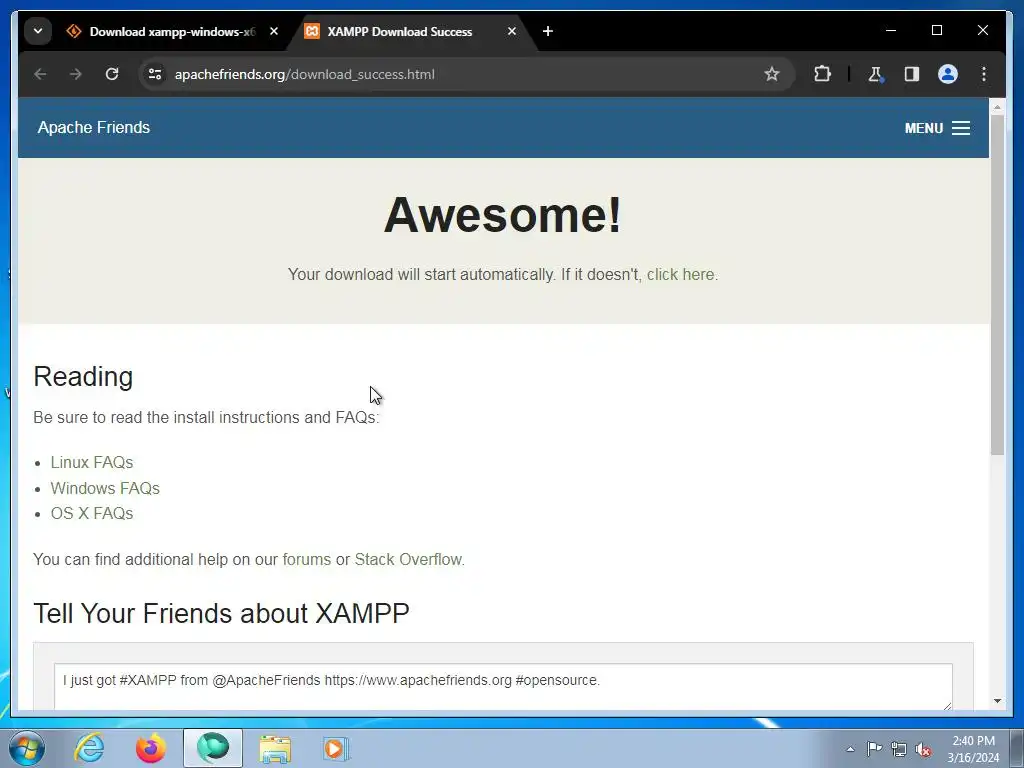This screenshot has width=1024, height=768.
Task: Toggle the browser side panel
Action: [912, 74]
